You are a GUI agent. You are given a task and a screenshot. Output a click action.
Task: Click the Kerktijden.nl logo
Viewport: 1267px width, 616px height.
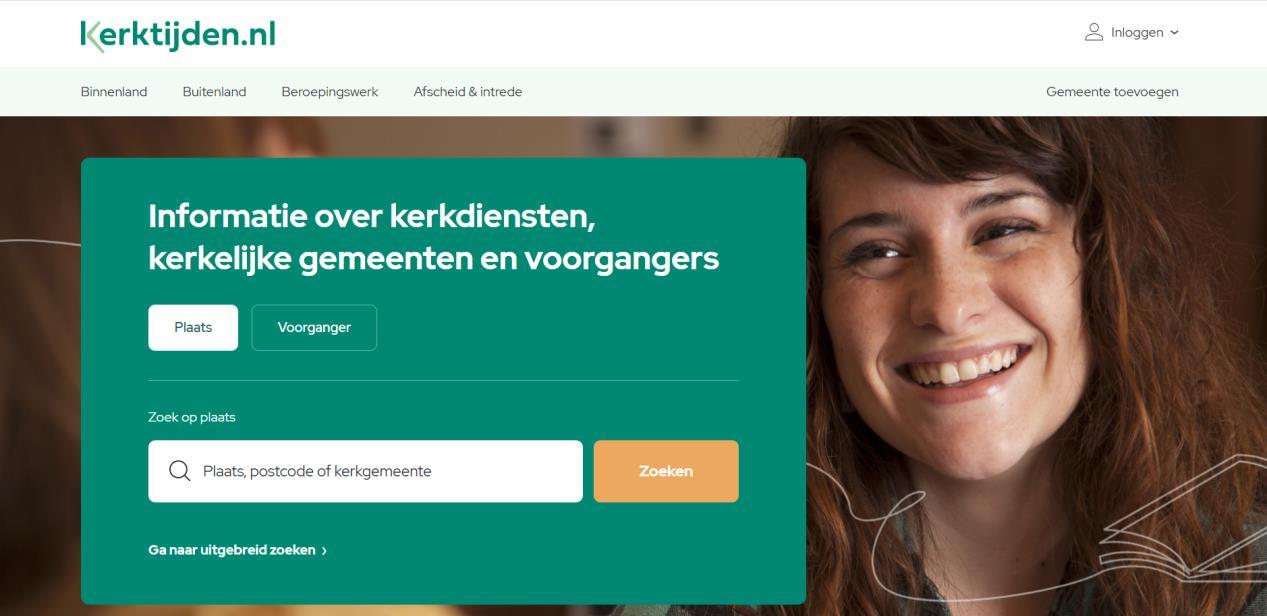click(178, 35)
